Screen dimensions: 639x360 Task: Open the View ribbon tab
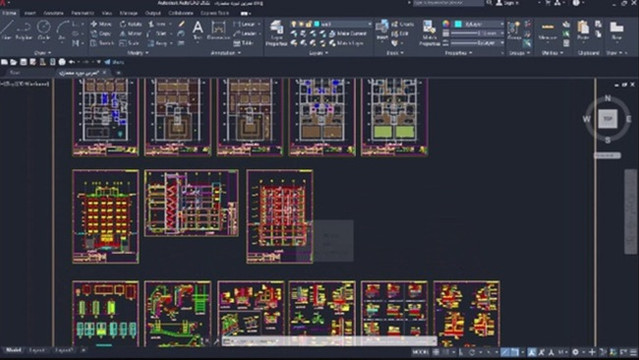point(107,13)
